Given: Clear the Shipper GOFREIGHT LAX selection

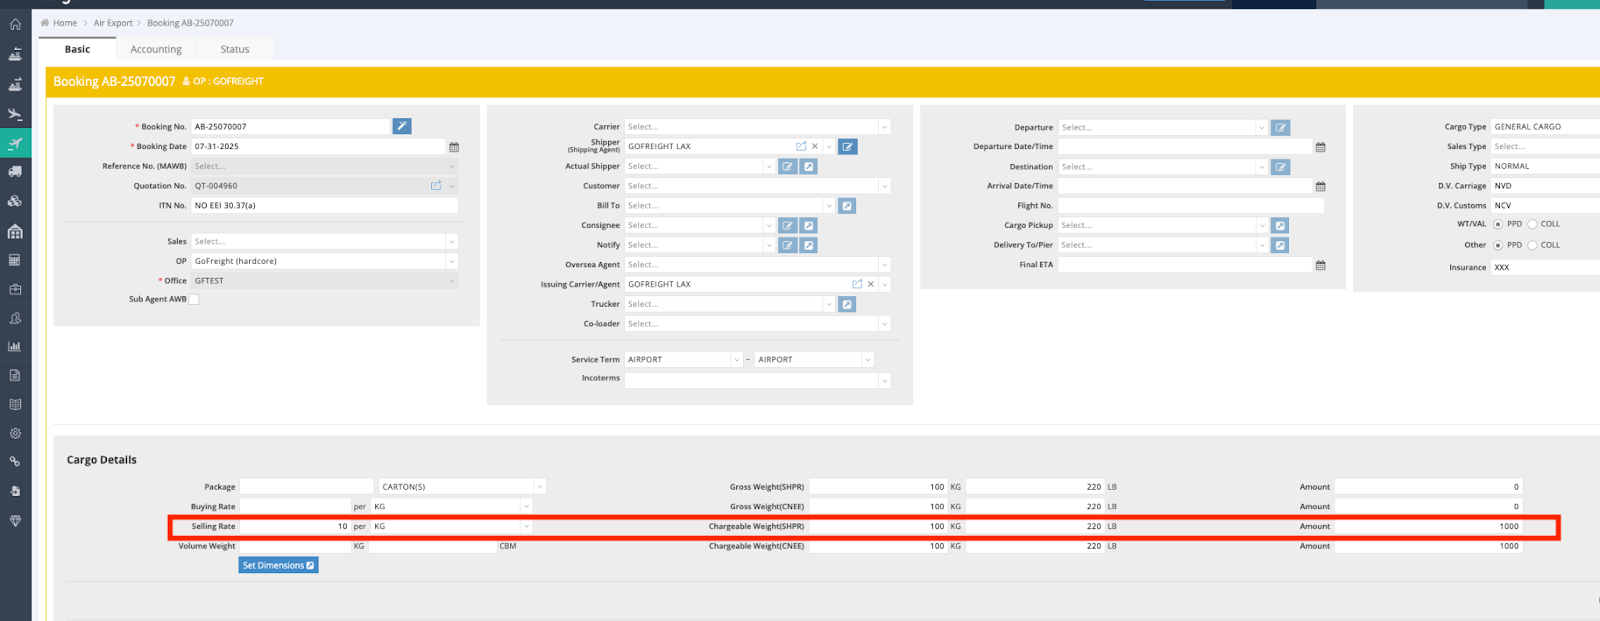Looking at the screenshot, I should click(x=815, y=146).
